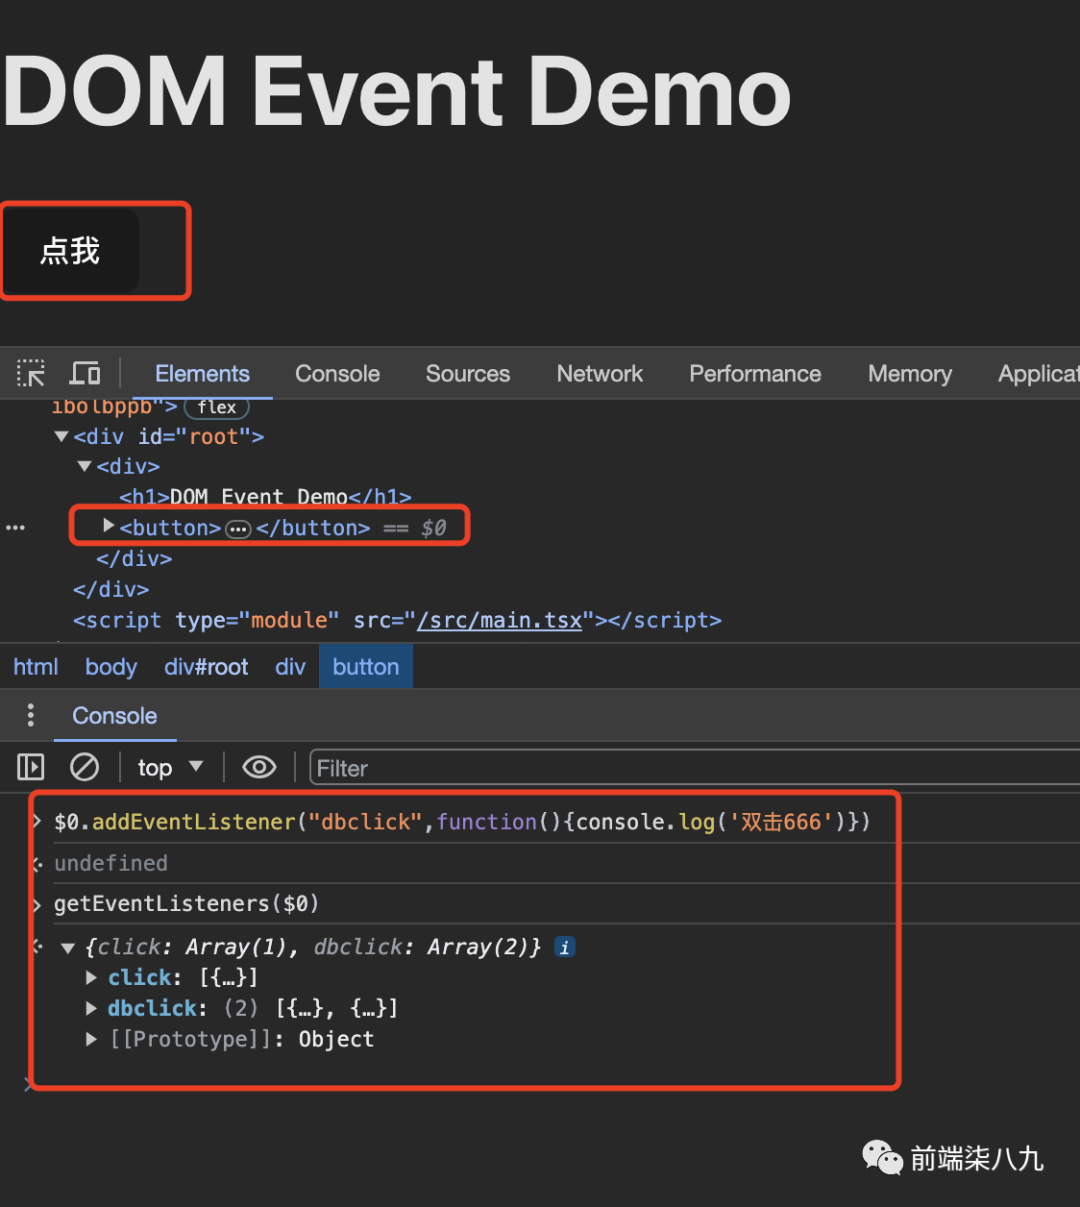This screenshot has width=1080, height=1207.
Task: Select the h1 DOM Event Demo node
Action: tap(265, 497)
